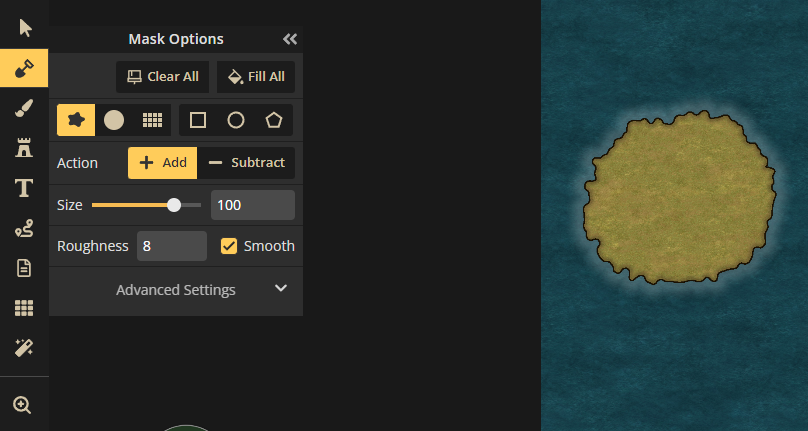808x431 pixels.
Task: Click Clear All button
Action: click(x=162, y=77)
